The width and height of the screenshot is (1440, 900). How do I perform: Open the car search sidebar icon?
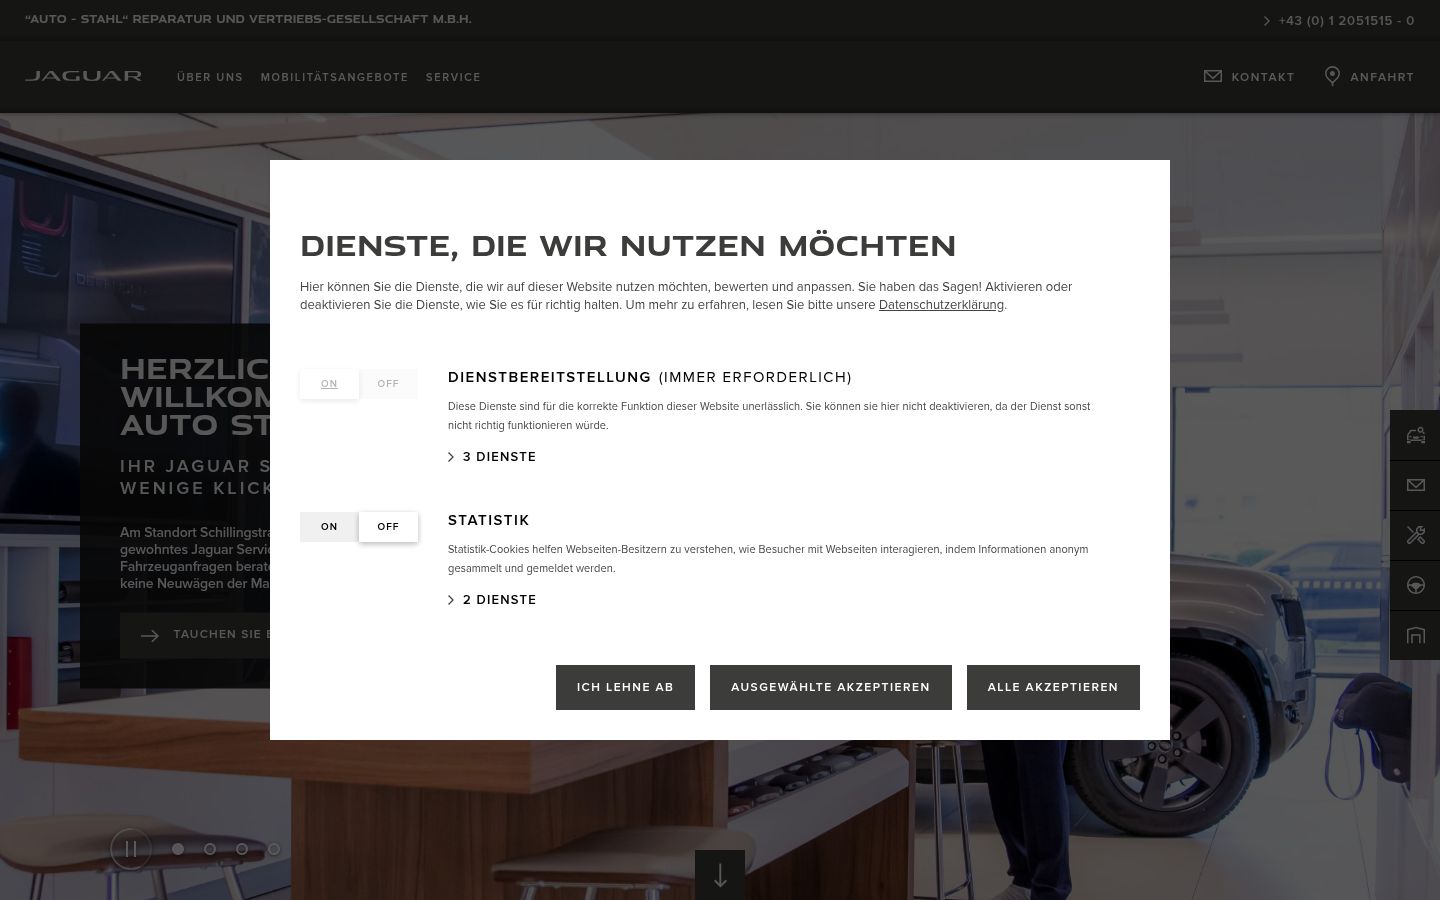[1415, 435]
